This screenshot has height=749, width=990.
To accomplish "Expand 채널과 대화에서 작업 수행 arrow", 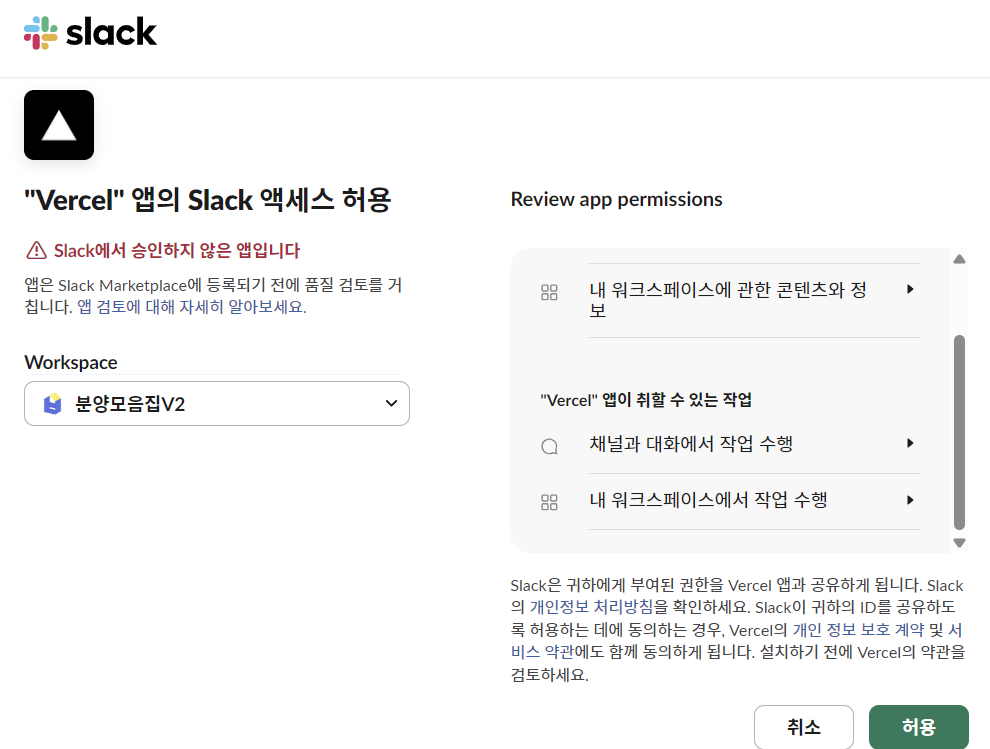I will [910, 443].
